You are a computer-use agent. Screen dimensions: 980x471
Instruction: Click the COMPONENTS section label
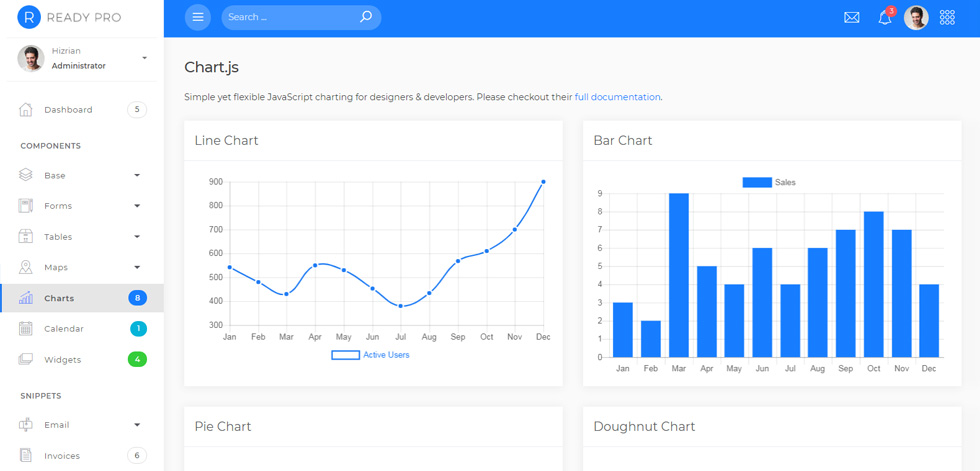[x=51, y=146]
